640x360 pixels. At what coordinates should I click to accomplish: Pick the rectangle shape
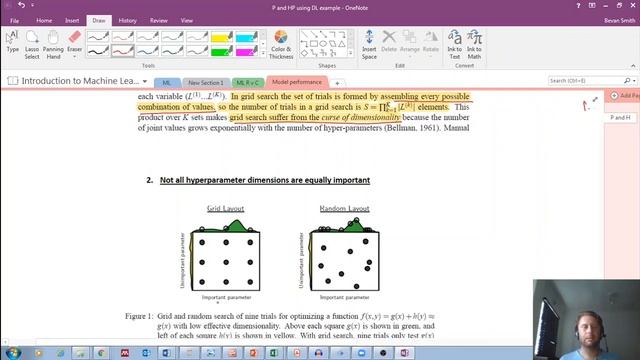pyautogui.click(x=314, y=44)
